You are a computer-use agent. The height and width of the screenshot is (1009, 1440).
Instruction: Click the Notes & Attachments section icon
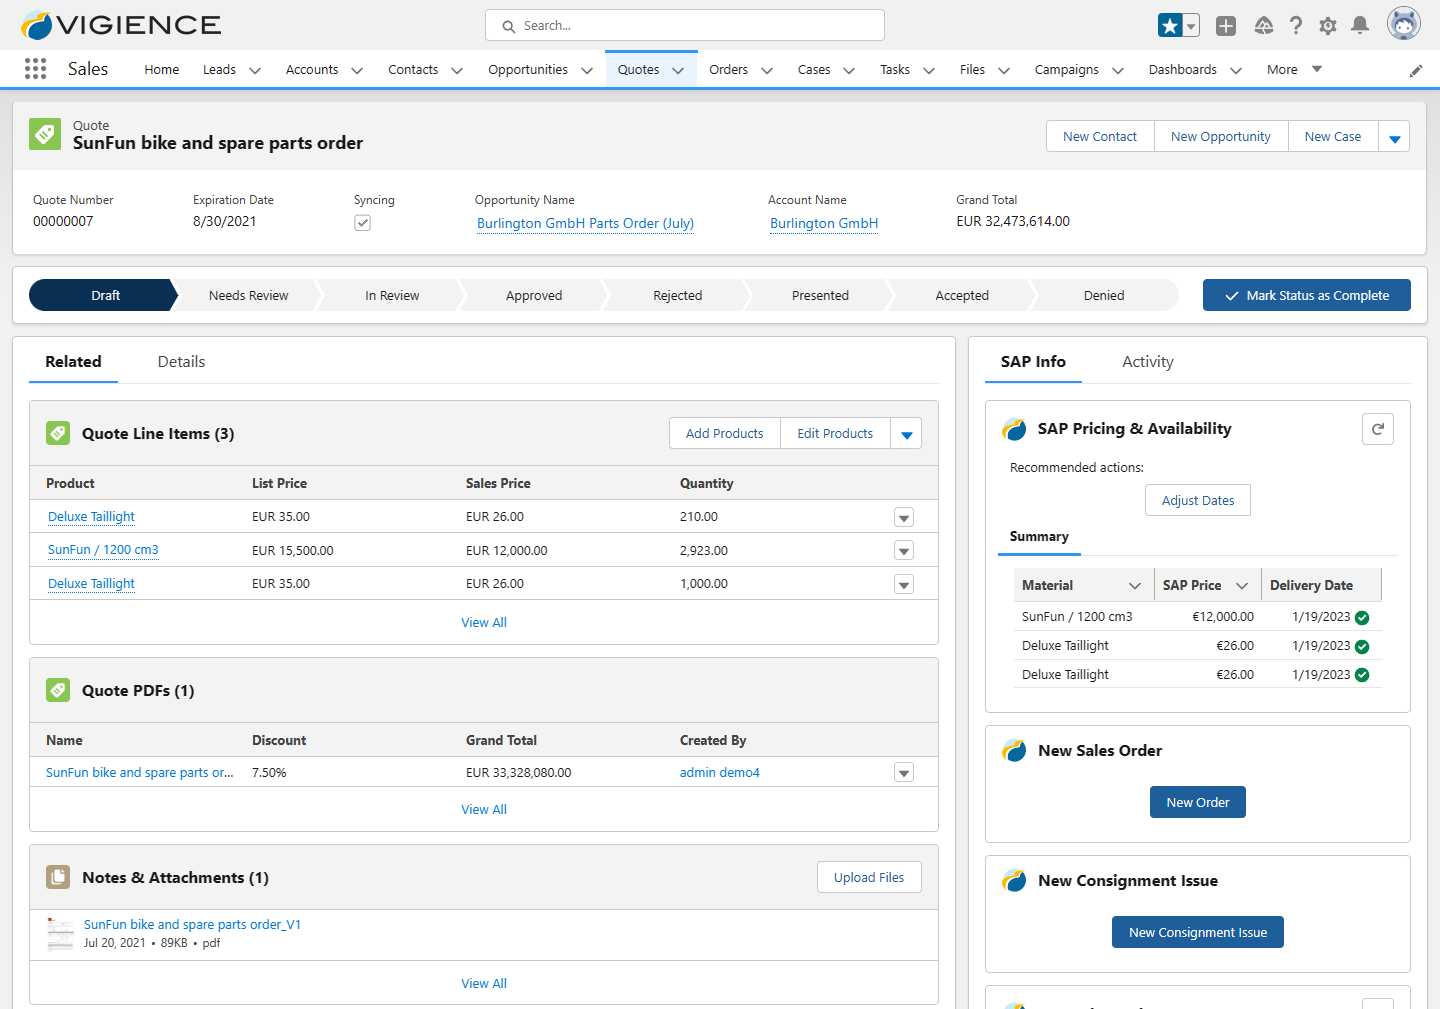click(x=58, y=877)
